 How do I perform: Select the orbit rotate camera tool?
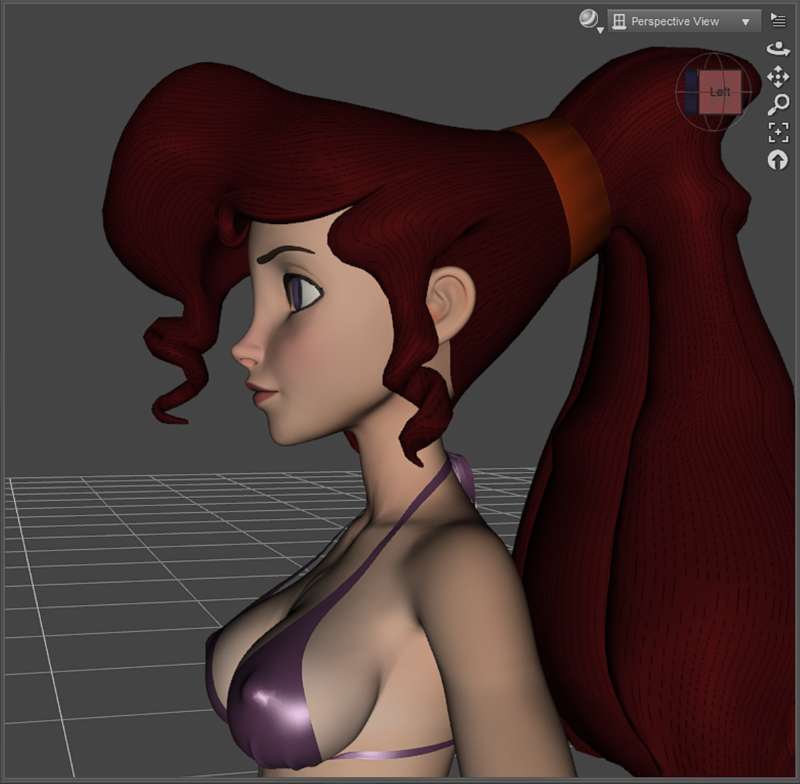[778, 49]
